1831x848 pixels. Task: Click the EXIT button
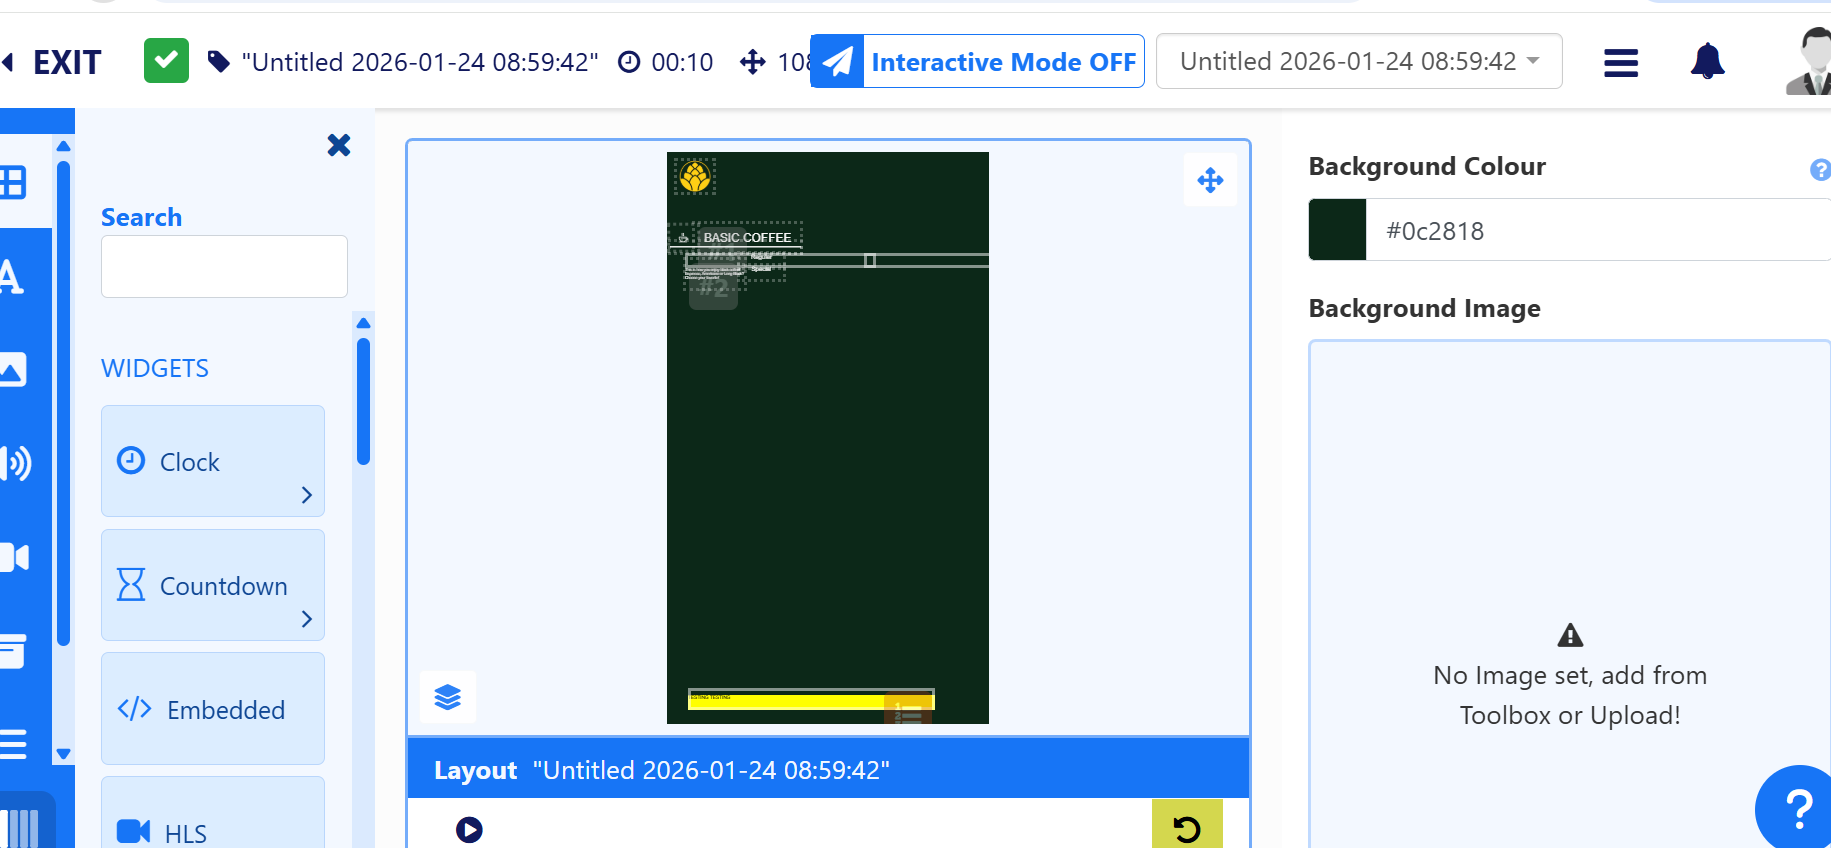pos(55,62)
